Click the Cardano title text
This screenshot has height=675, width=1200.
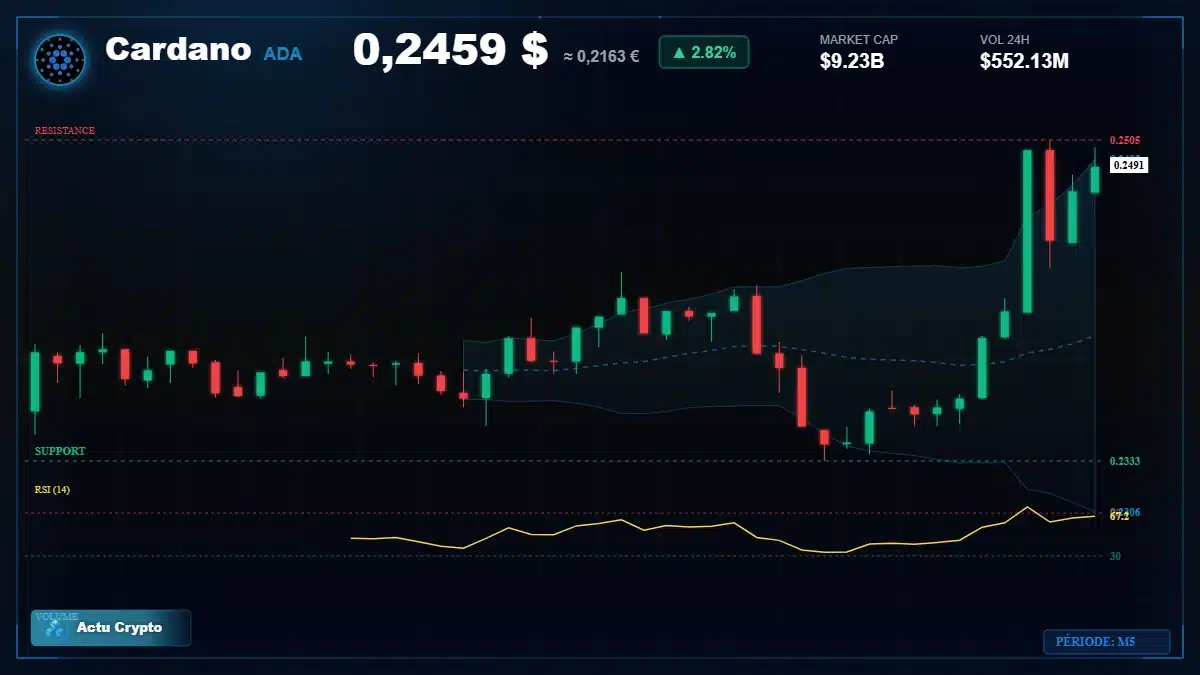[178, 49]
